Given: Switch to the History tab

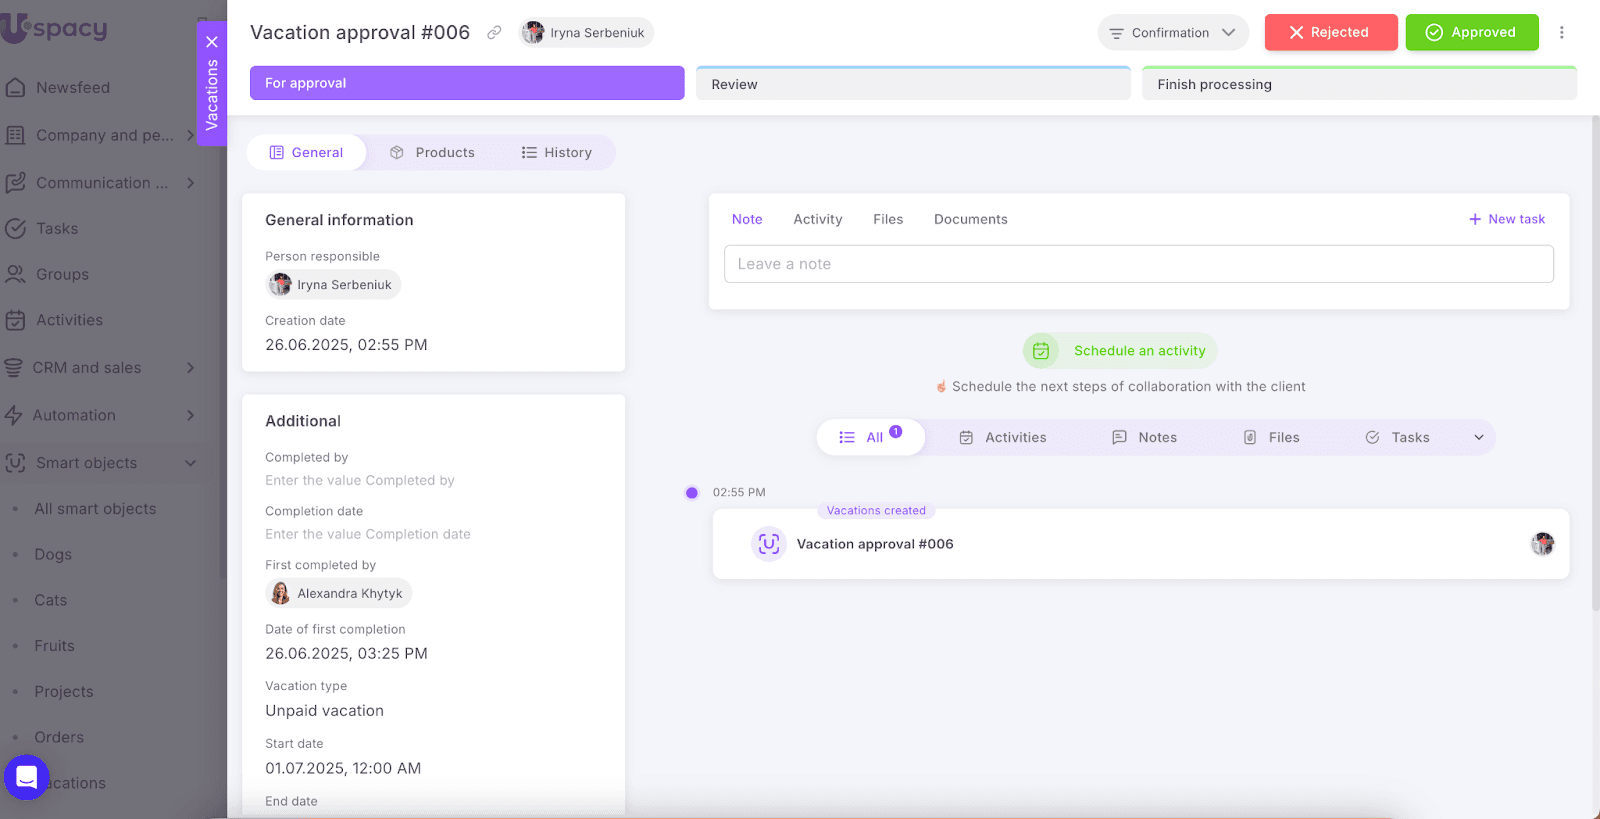Looking at the screenshot, I should [556, 153].
